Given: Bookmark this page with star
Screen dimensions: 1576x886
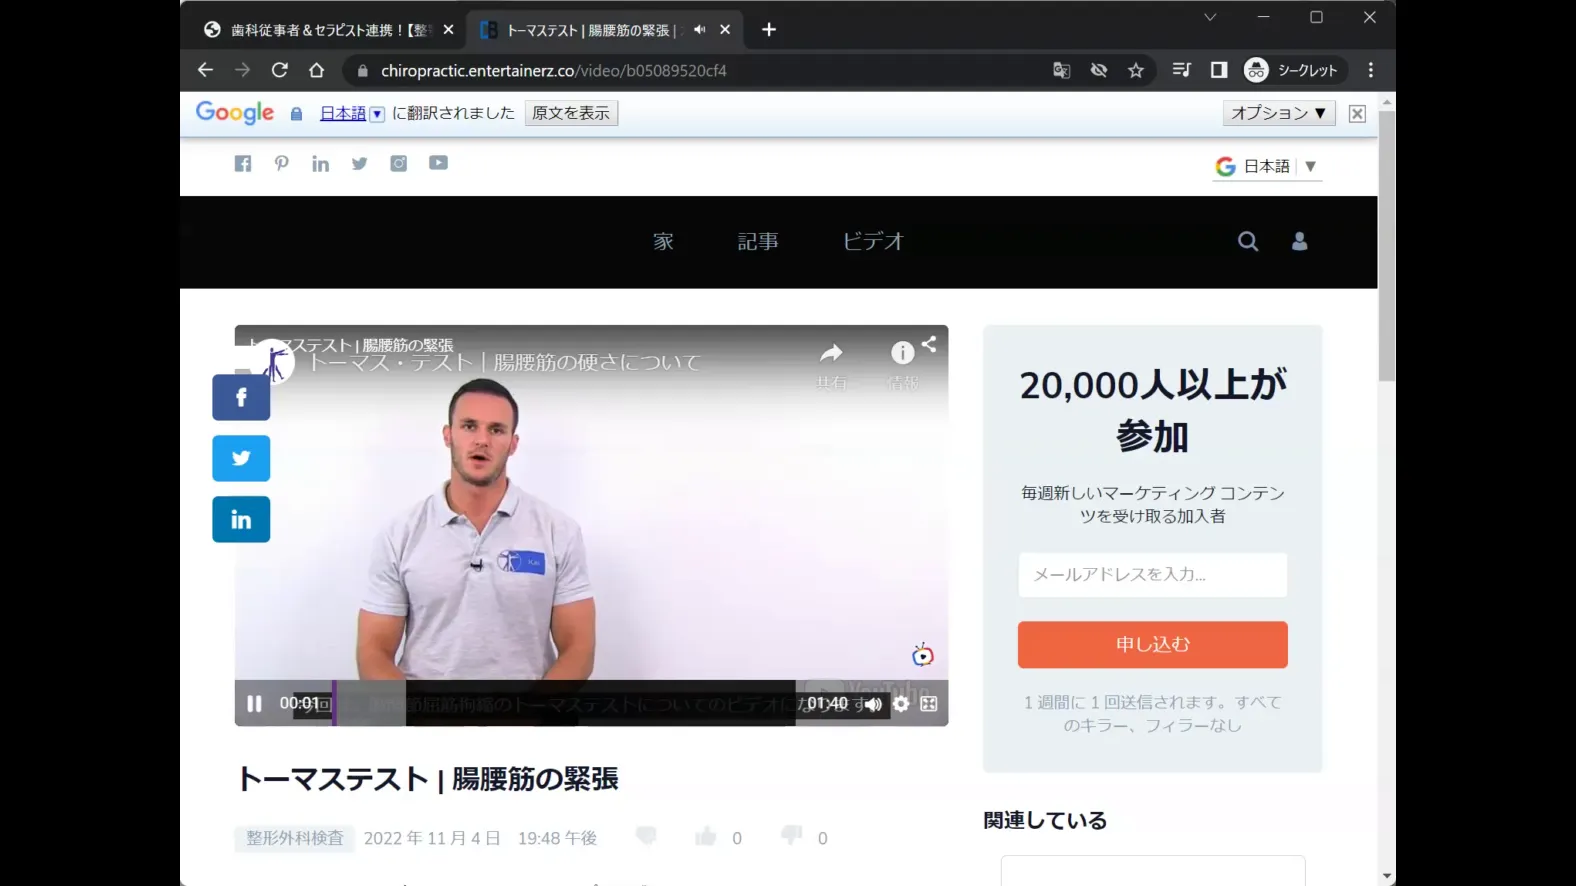Looking at the screenshot, I should tap(1136, 70).
